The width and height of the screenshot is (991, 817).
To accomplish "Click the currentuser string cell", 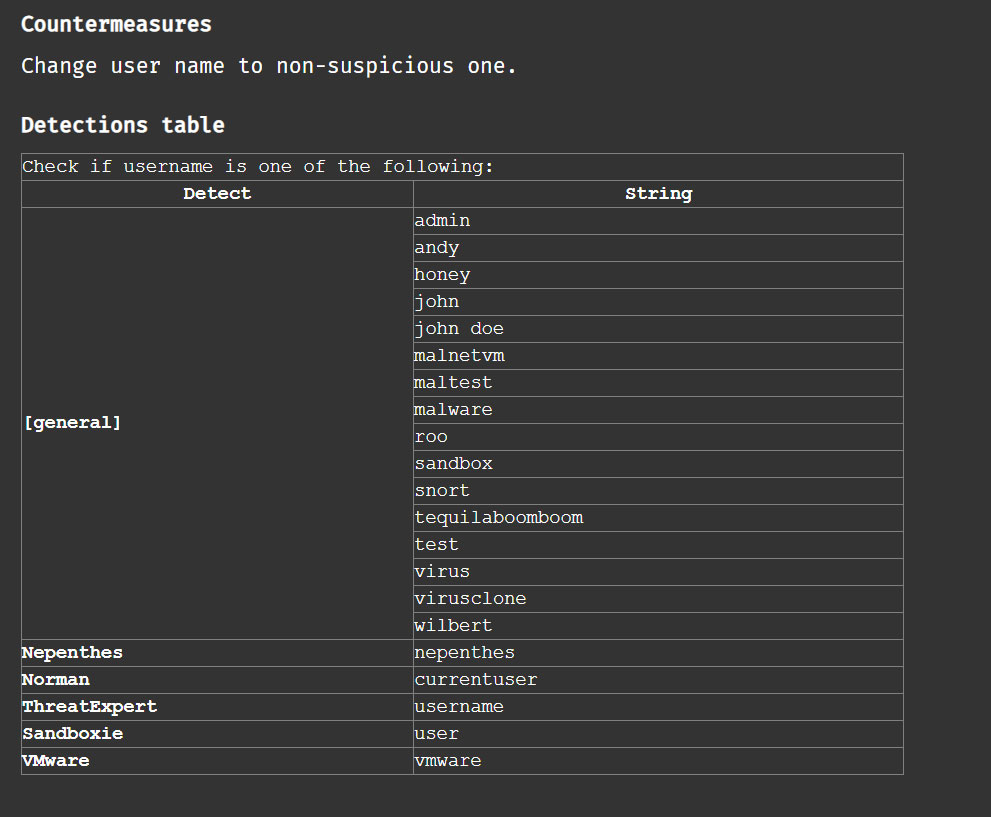I will [x=658, y=680].
